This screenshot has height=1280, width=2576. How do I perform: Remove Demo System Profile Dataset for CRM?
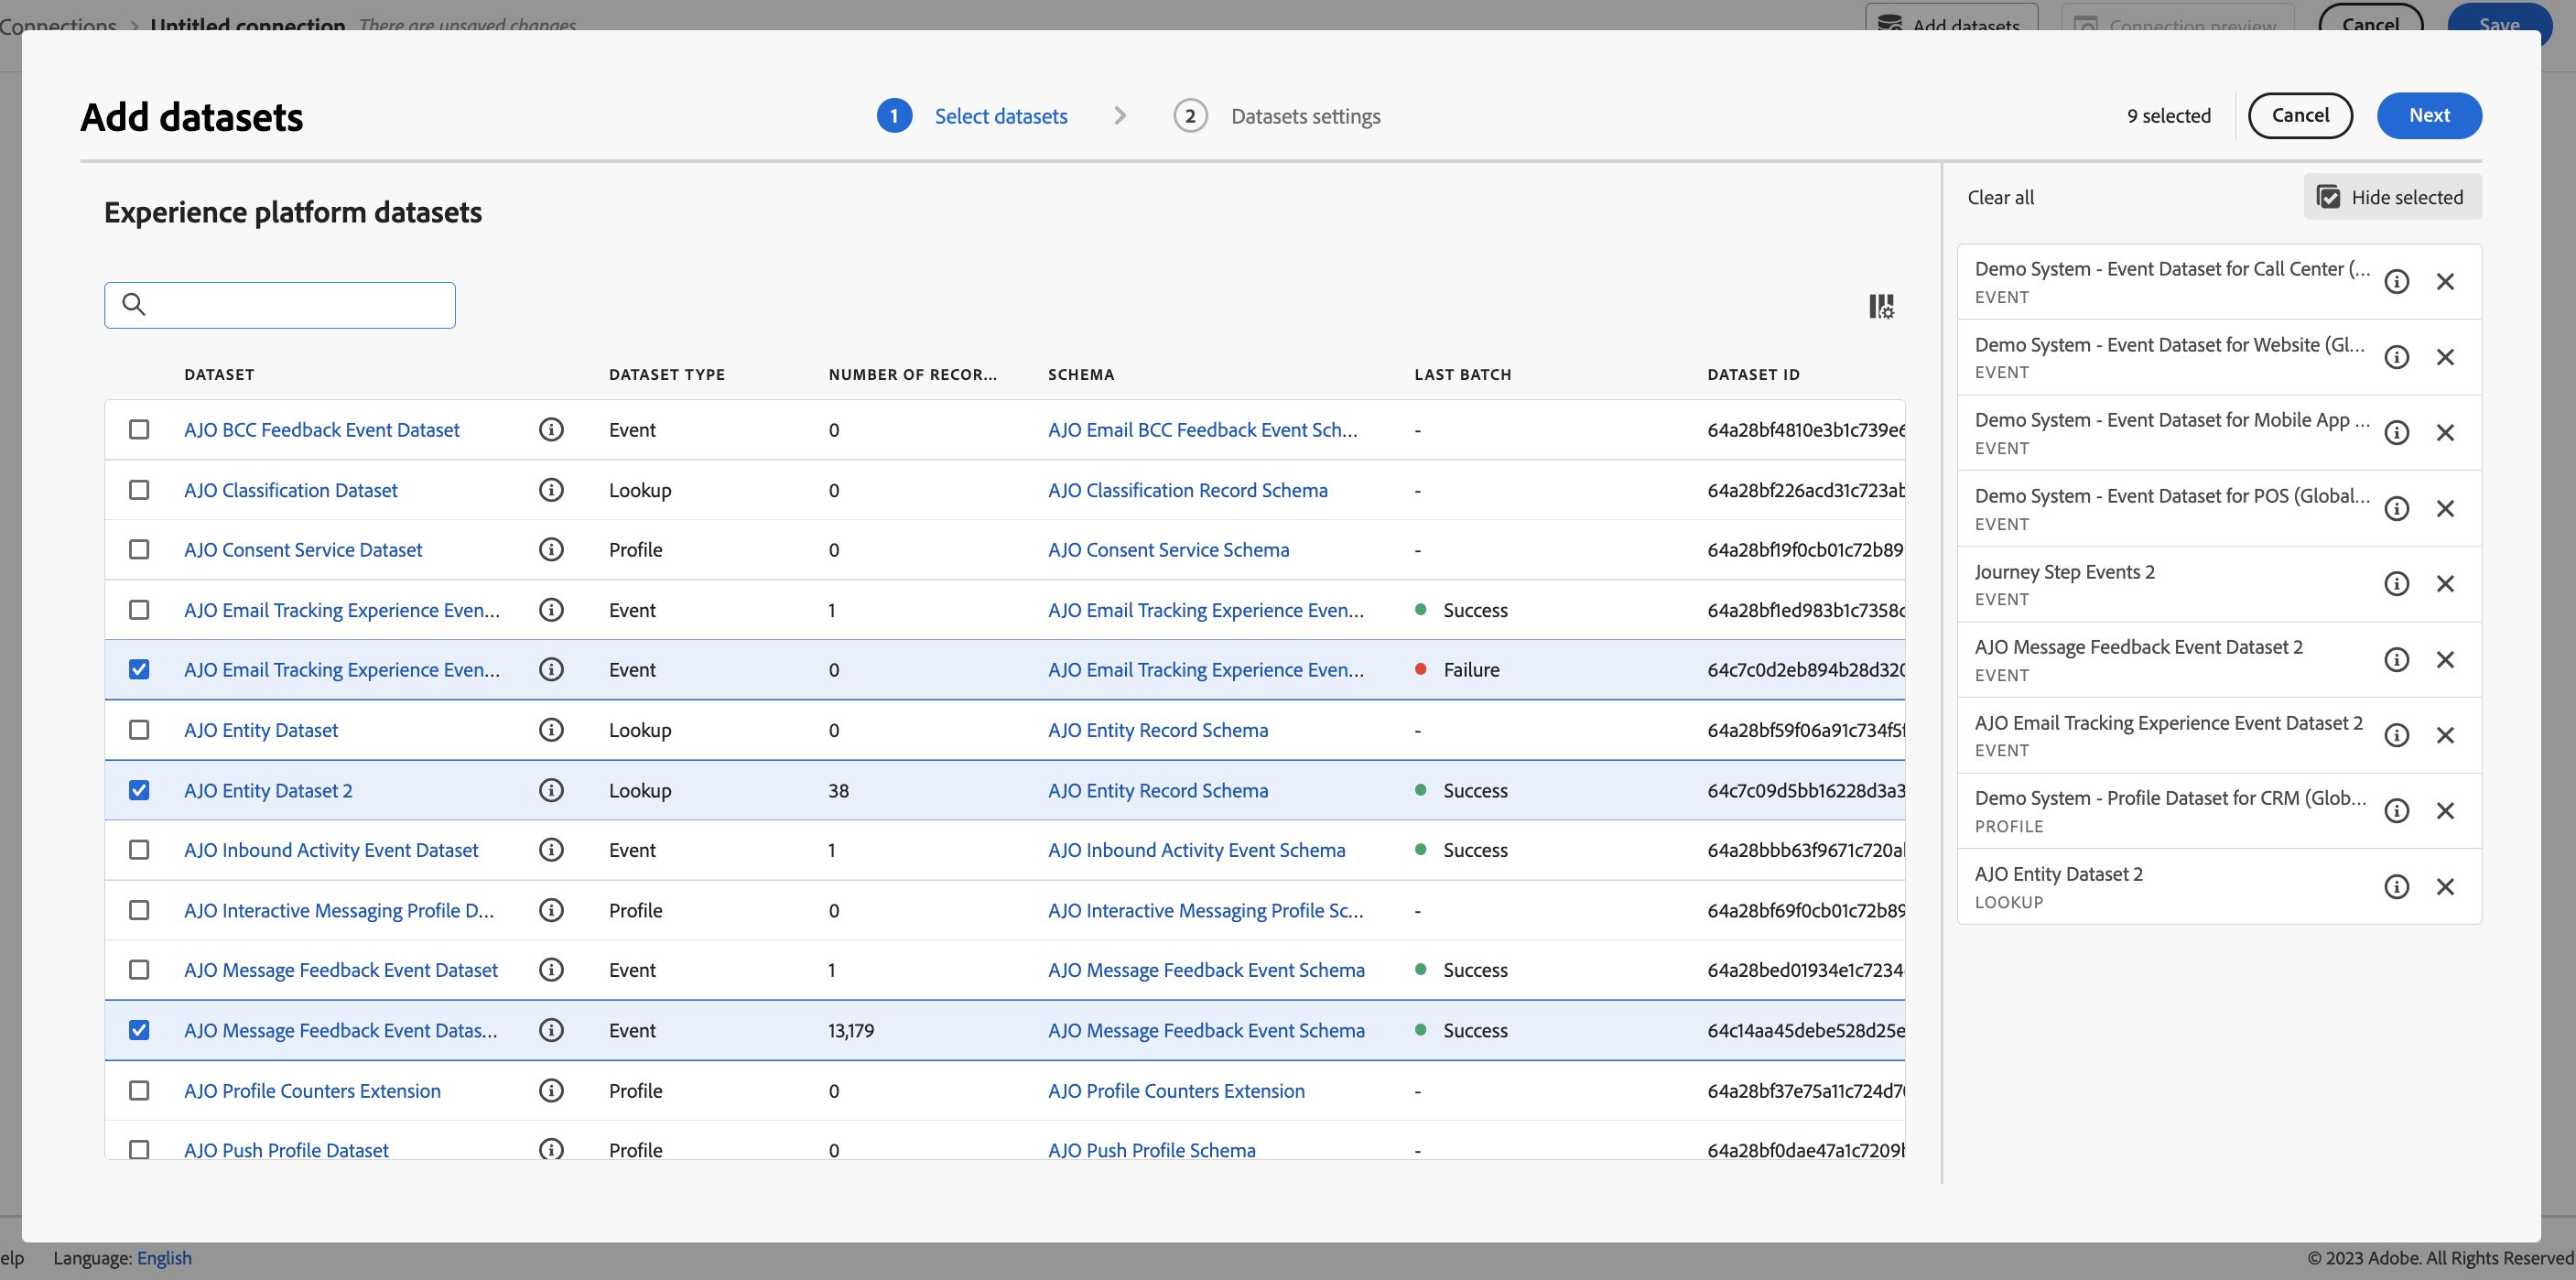point(2445,811)
